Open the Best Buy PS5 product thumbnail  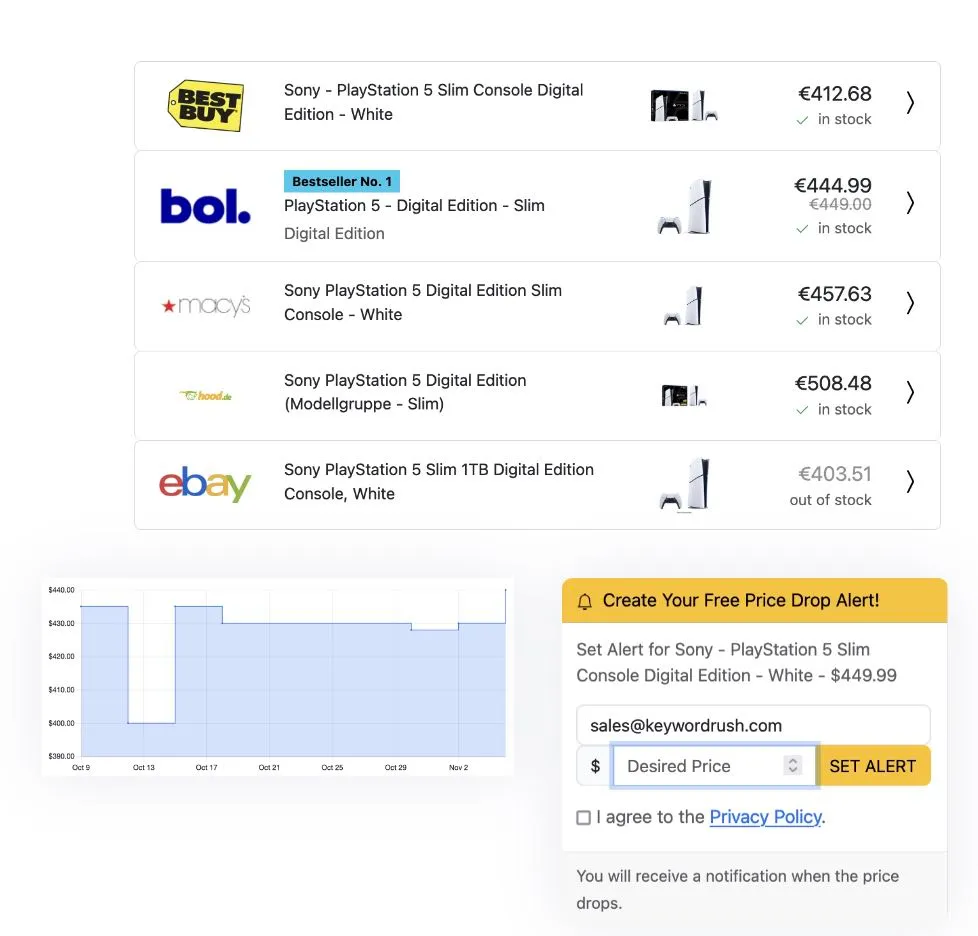click(x=684, y=105)
